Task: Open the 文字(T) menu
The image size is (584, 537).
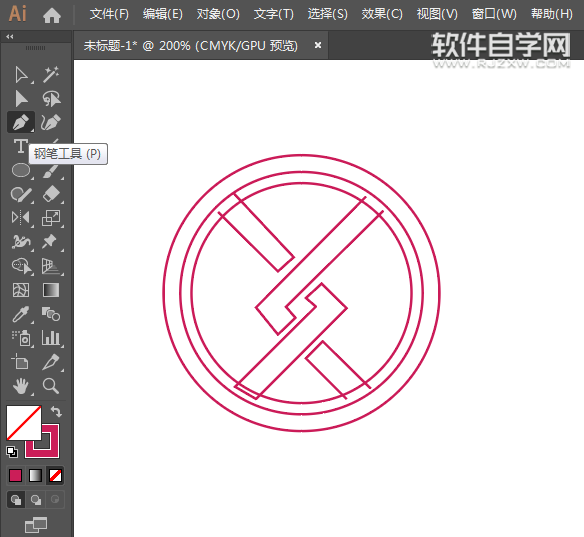Action: (x=274, y=14)
